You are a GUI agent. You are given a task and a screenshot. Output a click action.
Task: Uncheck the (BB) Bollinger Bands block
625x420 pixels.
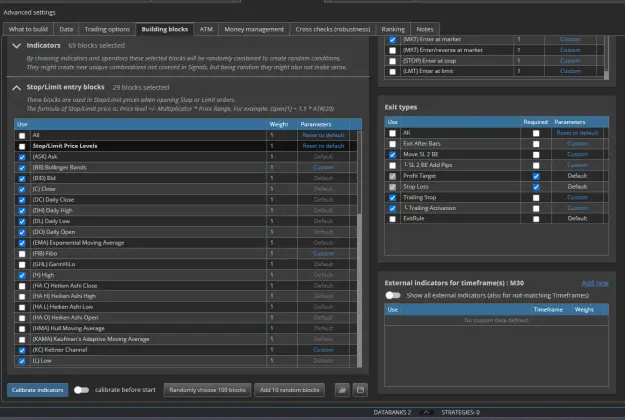click(x=22, y=168)
